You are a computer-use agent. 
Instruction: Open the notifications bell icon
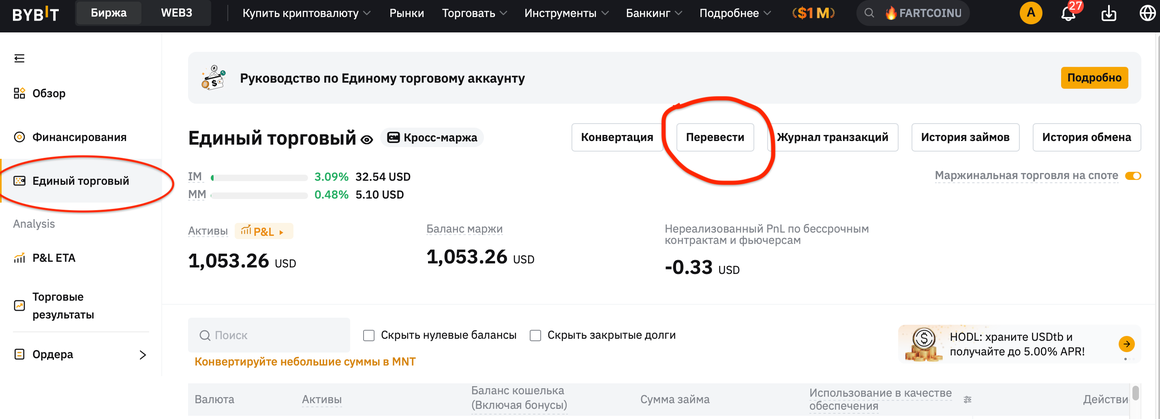pyautogui.click(x=1068, y=13)
